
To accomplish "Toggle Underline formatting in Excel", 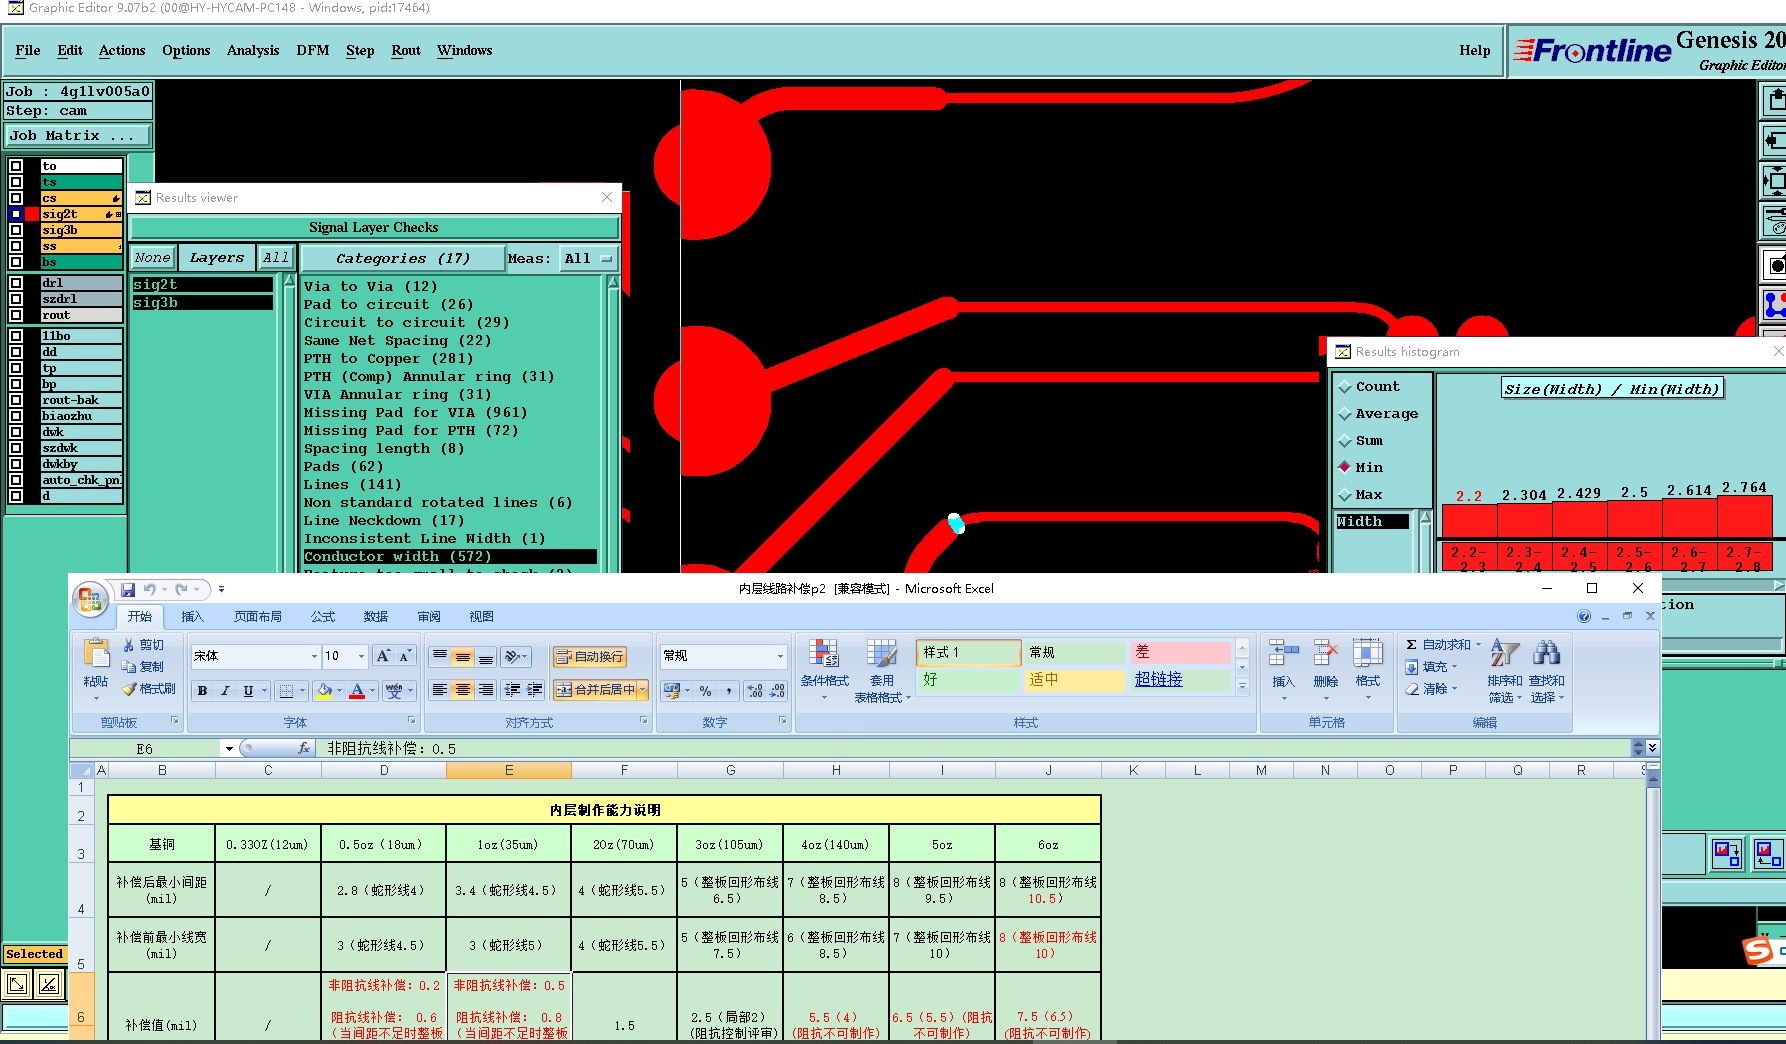I will click(x=248, y=691).
